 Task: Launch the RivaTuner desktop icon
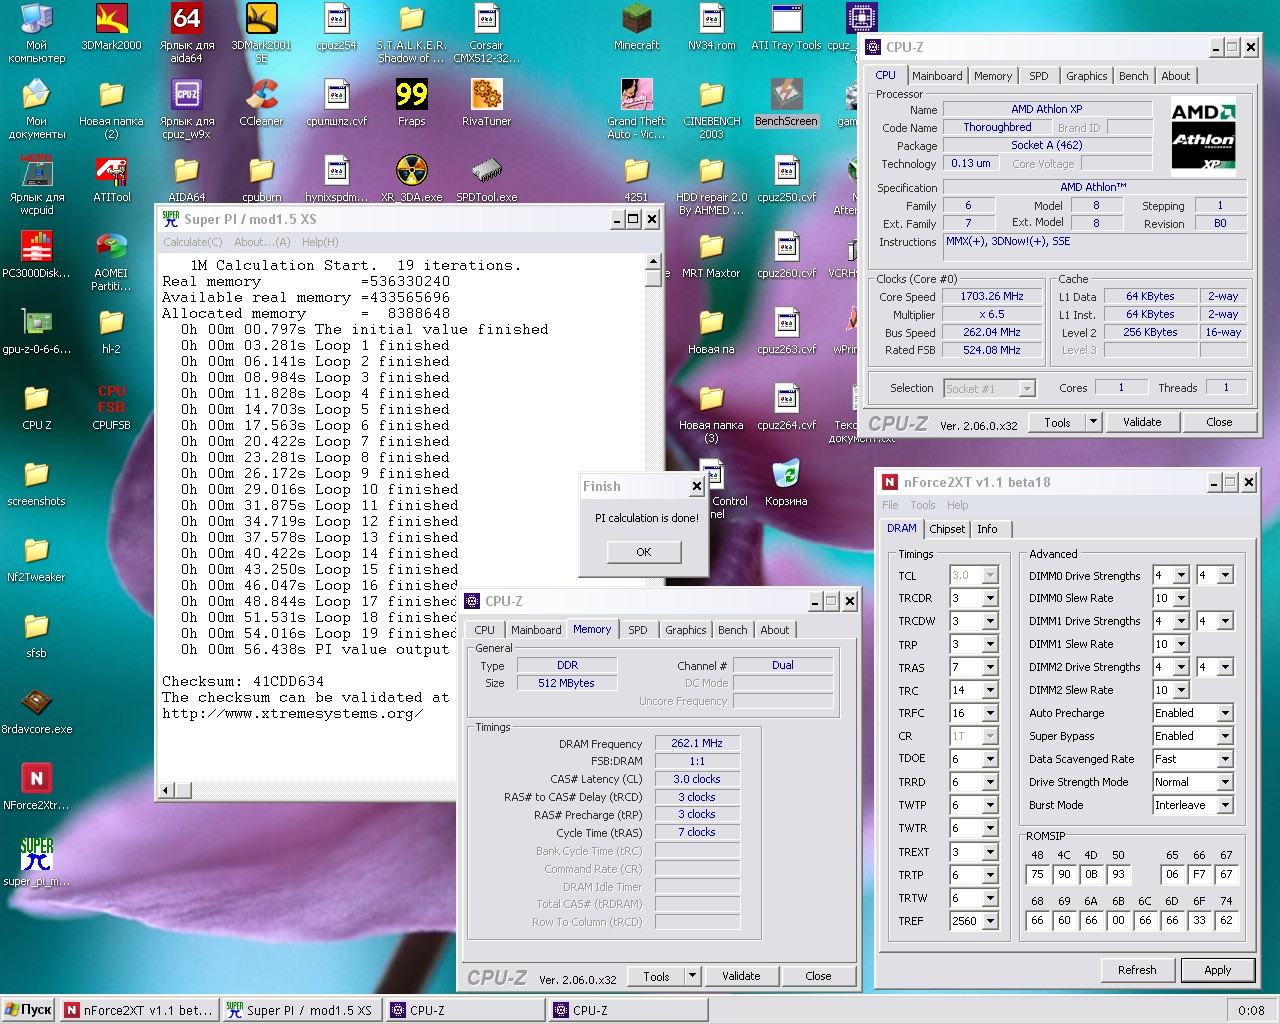486,104
